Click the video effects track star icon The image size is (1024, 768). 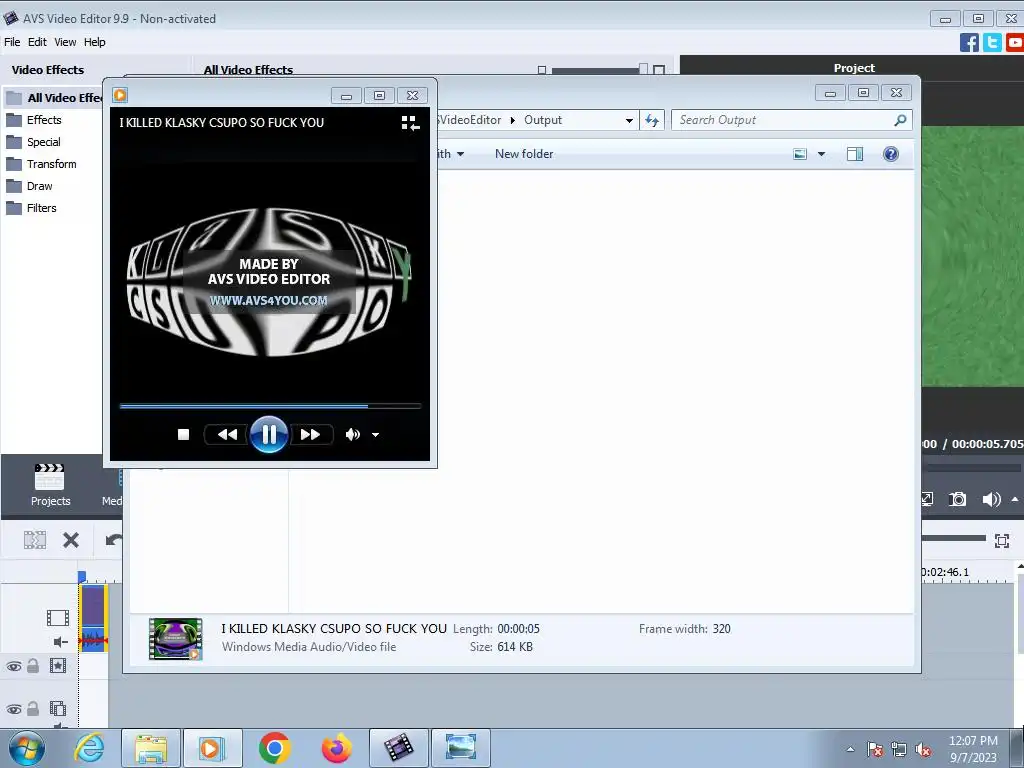pyautogui.click(x=58, y=665)
